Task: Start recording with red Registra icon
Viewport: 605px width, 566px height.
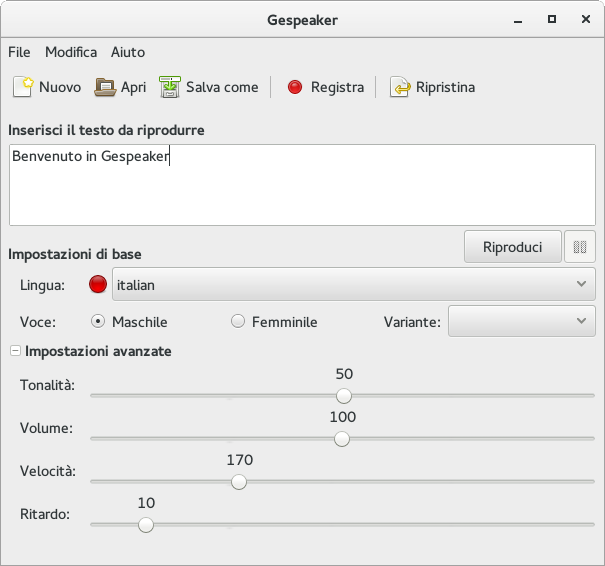Action: tap(295, 87)
